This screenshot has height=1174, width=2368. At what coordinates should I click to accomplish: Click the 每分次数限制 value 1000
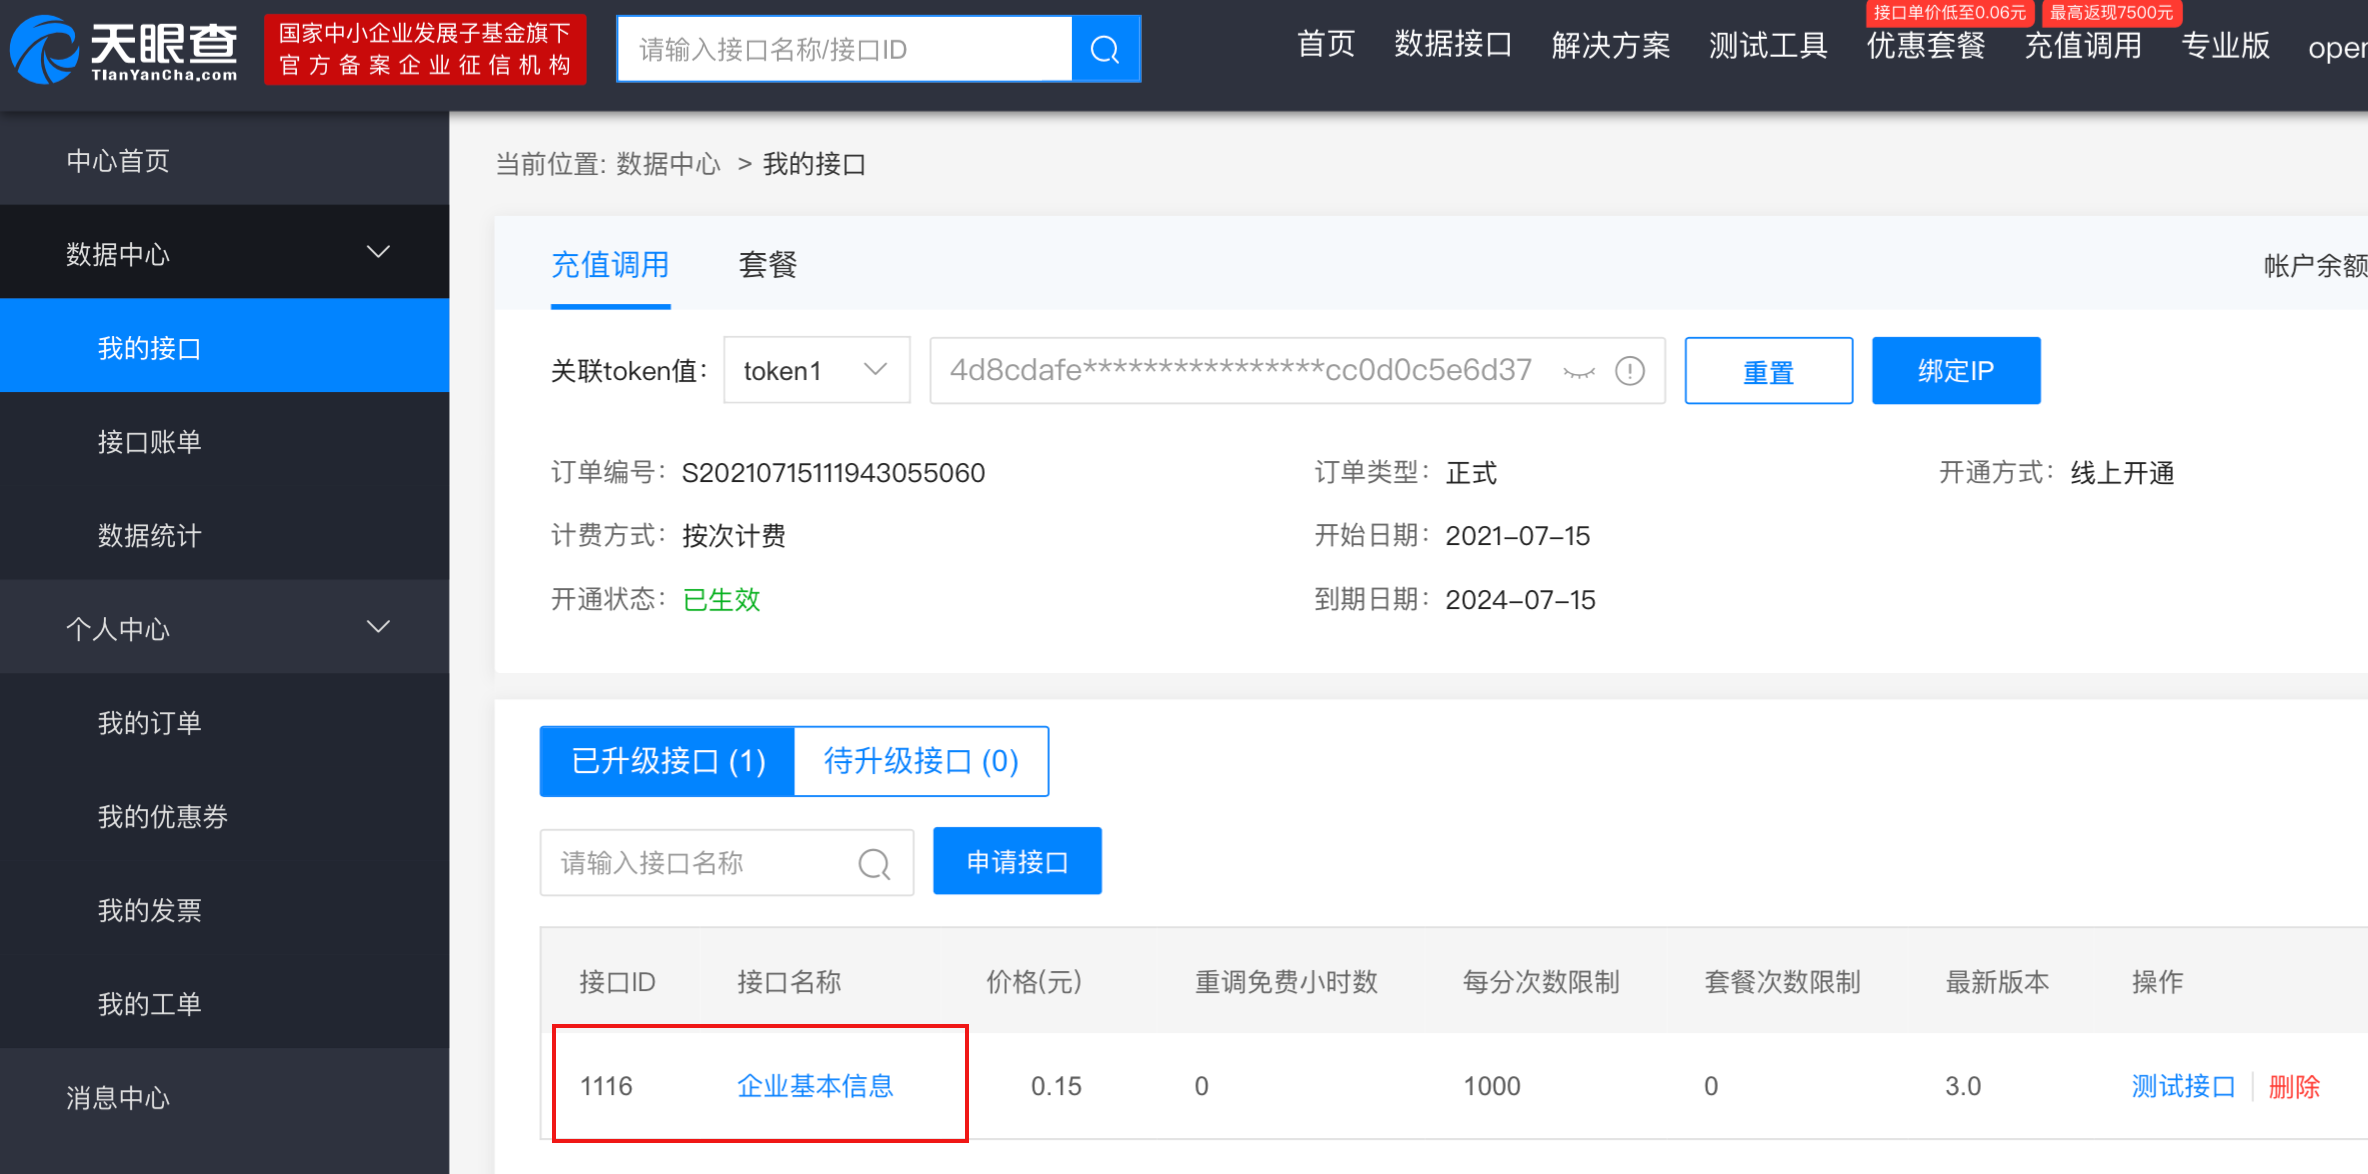point(1491,1086)
